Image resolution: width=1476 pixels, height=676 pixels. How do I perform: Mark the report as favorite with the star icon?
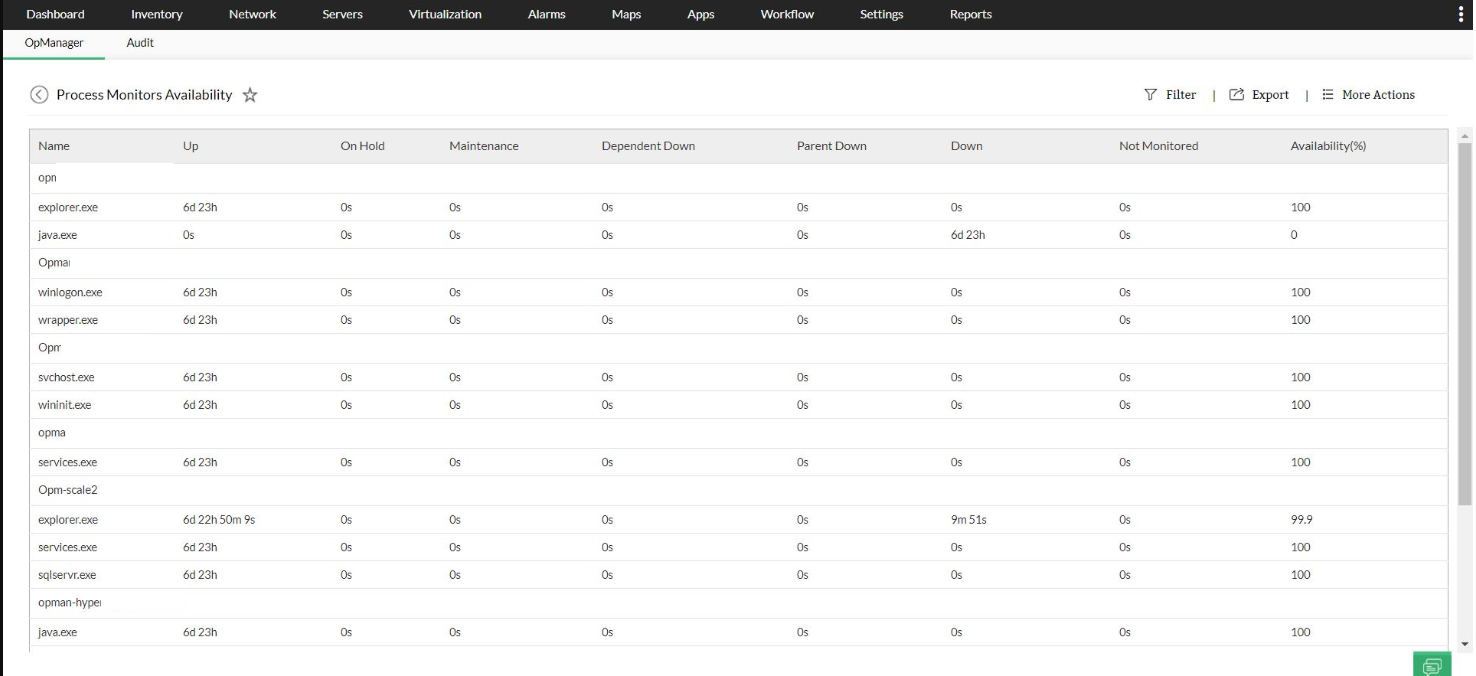pyautogui.click(x=249, y=95)
